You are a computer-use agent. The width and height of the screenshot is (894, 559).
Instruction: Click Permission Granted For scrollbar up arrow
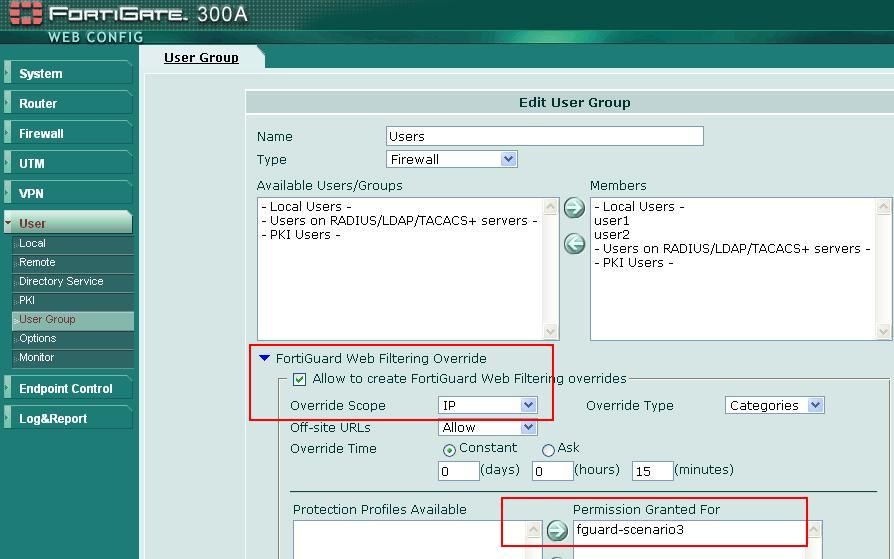(x=814, y=529)
